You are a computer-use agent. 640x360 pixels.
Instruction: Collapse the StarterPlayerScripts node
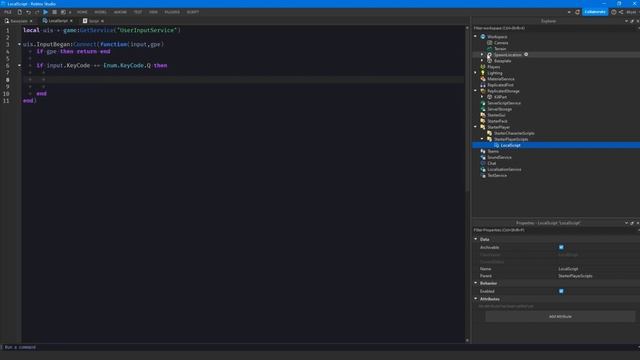482,139
